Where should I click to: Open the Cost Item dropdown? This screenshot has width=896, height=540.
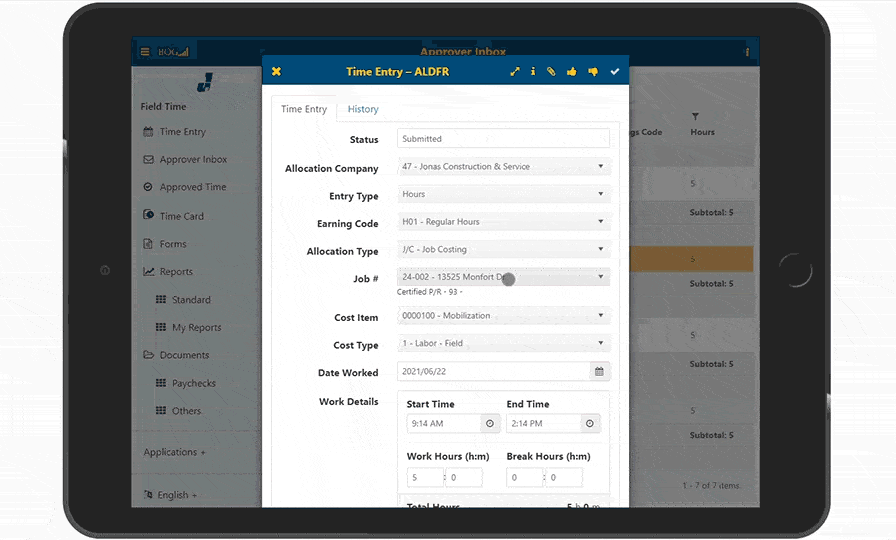coord(503,315)
